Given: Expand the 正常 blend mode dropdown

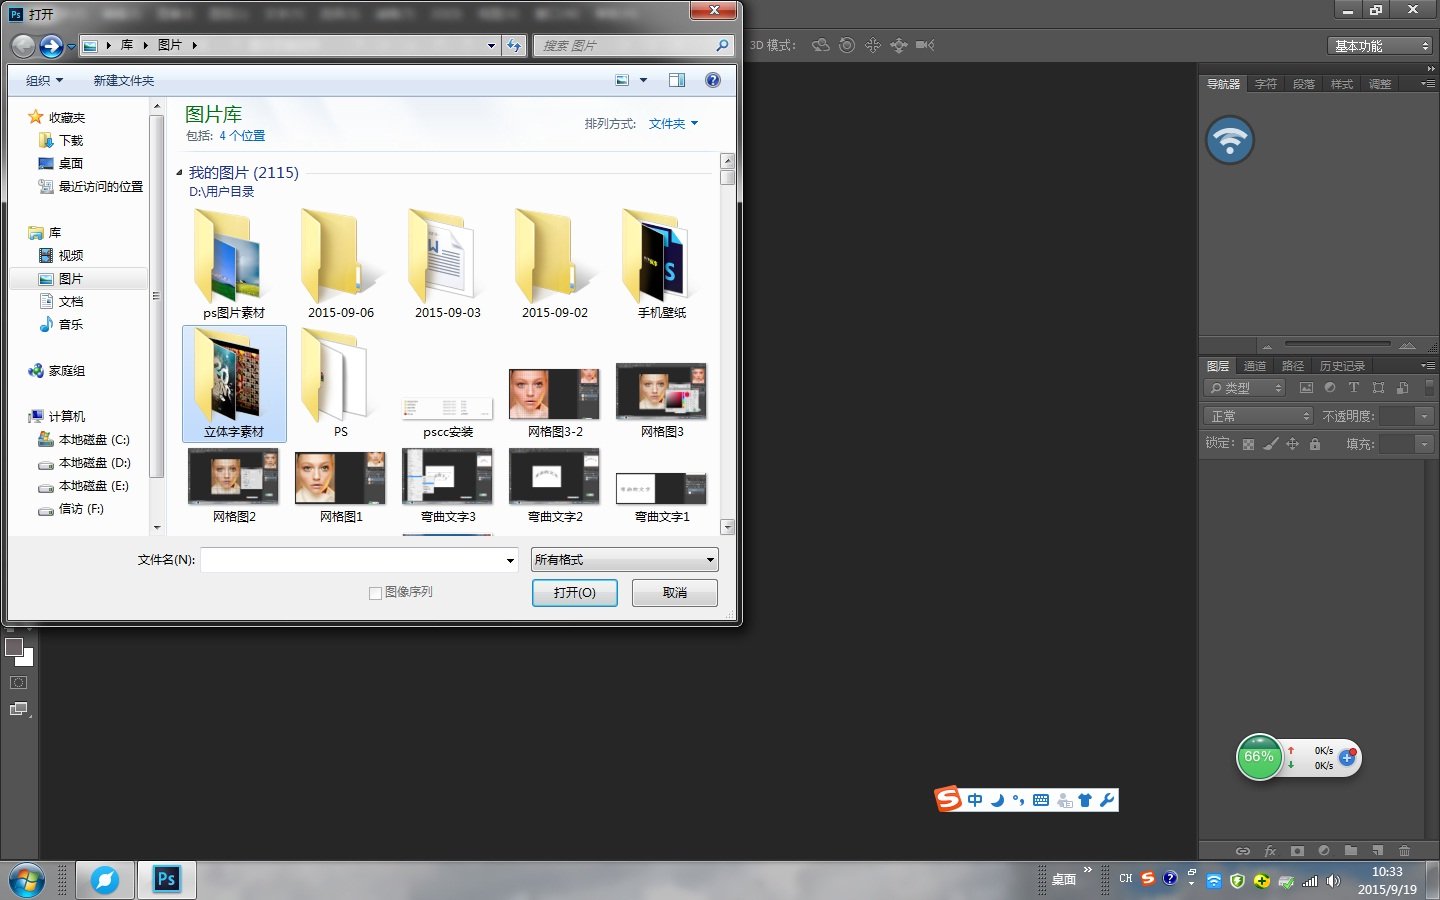Looking at the screenshot, I should click(1257, 416).
